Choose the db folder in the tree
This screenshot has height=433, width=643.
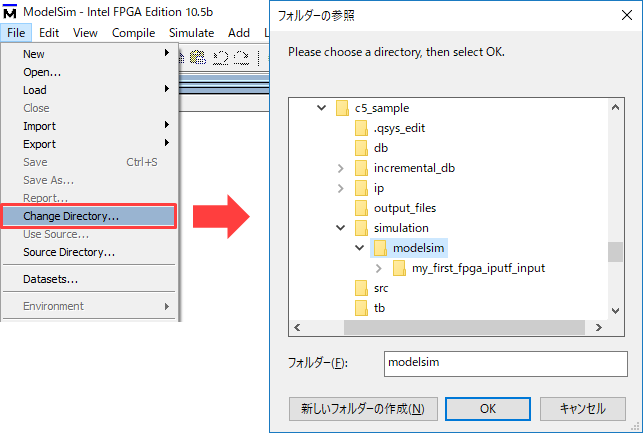[380, 148]
